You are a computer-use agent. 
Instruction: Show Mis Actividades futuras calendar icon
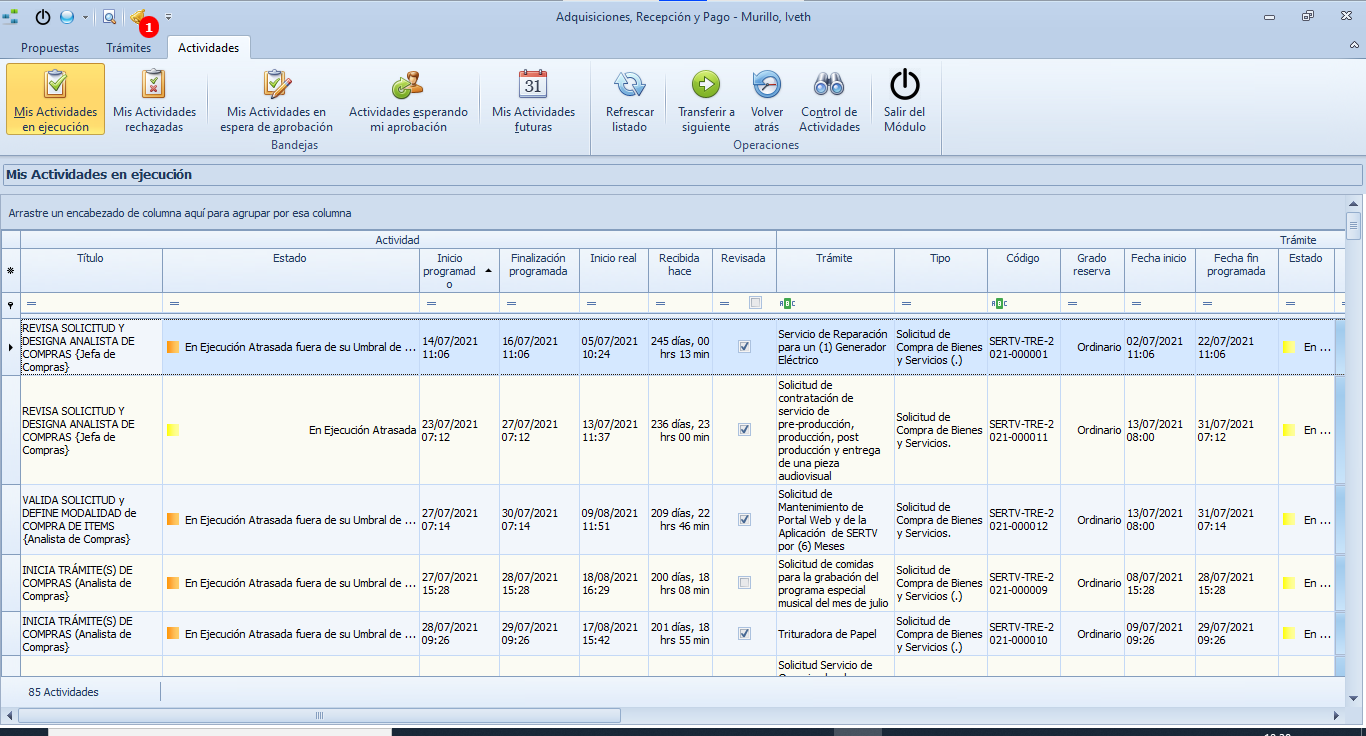point(533,84)
